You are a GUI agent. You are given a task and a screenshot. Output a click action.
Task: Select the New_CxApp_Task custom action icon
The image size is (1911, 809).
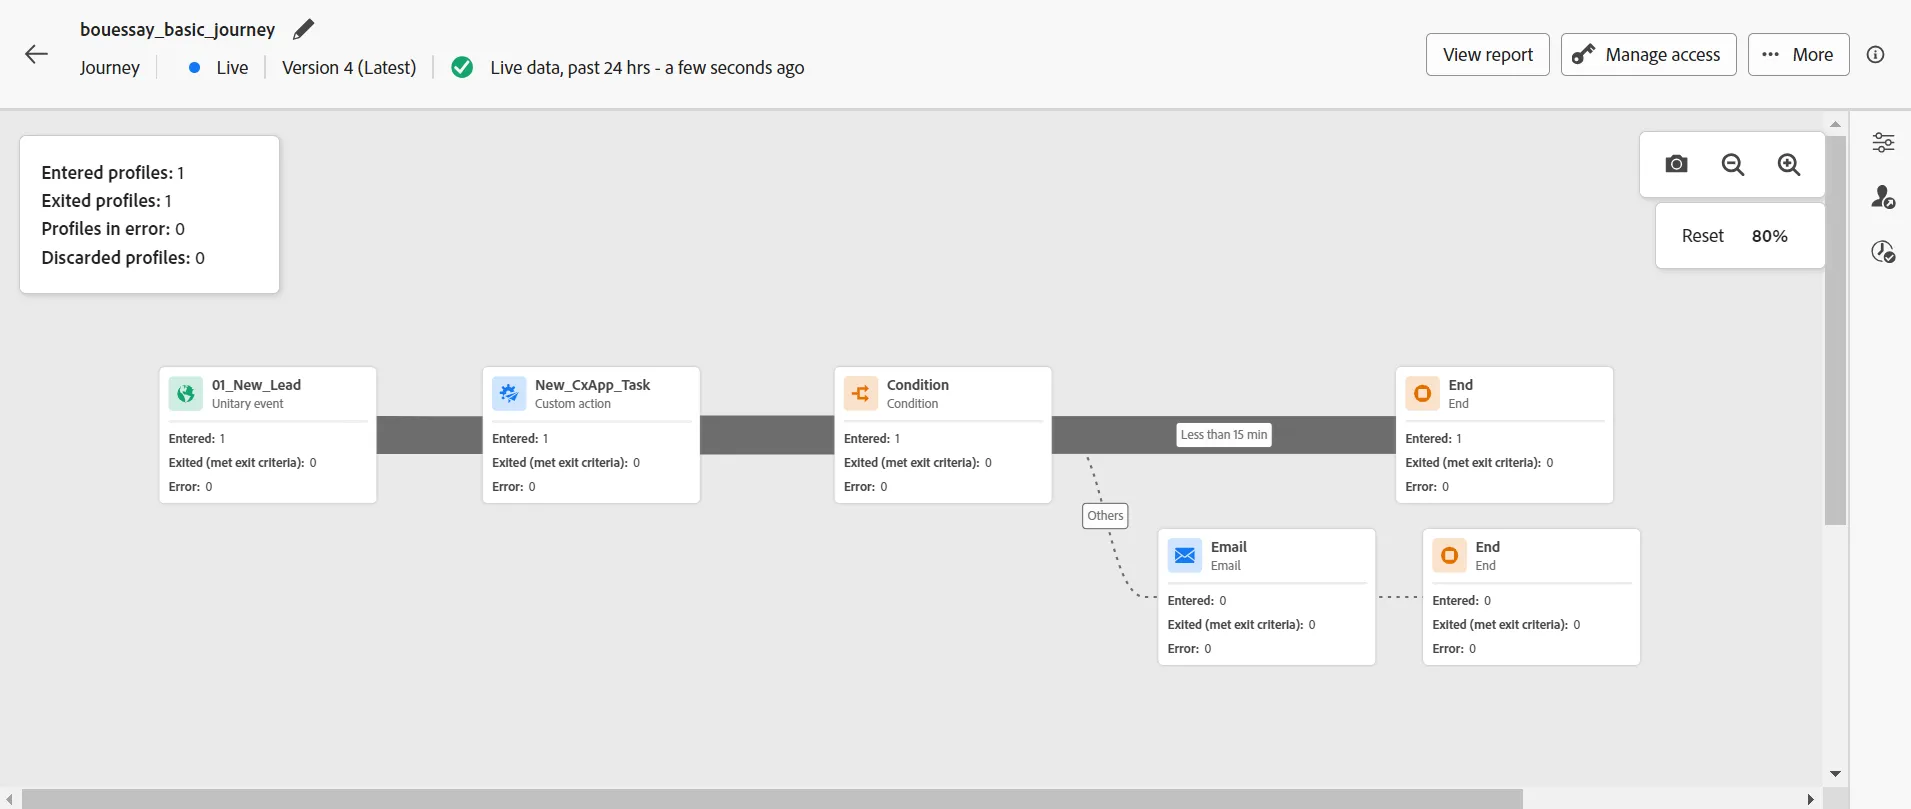[x=509, y=393]
